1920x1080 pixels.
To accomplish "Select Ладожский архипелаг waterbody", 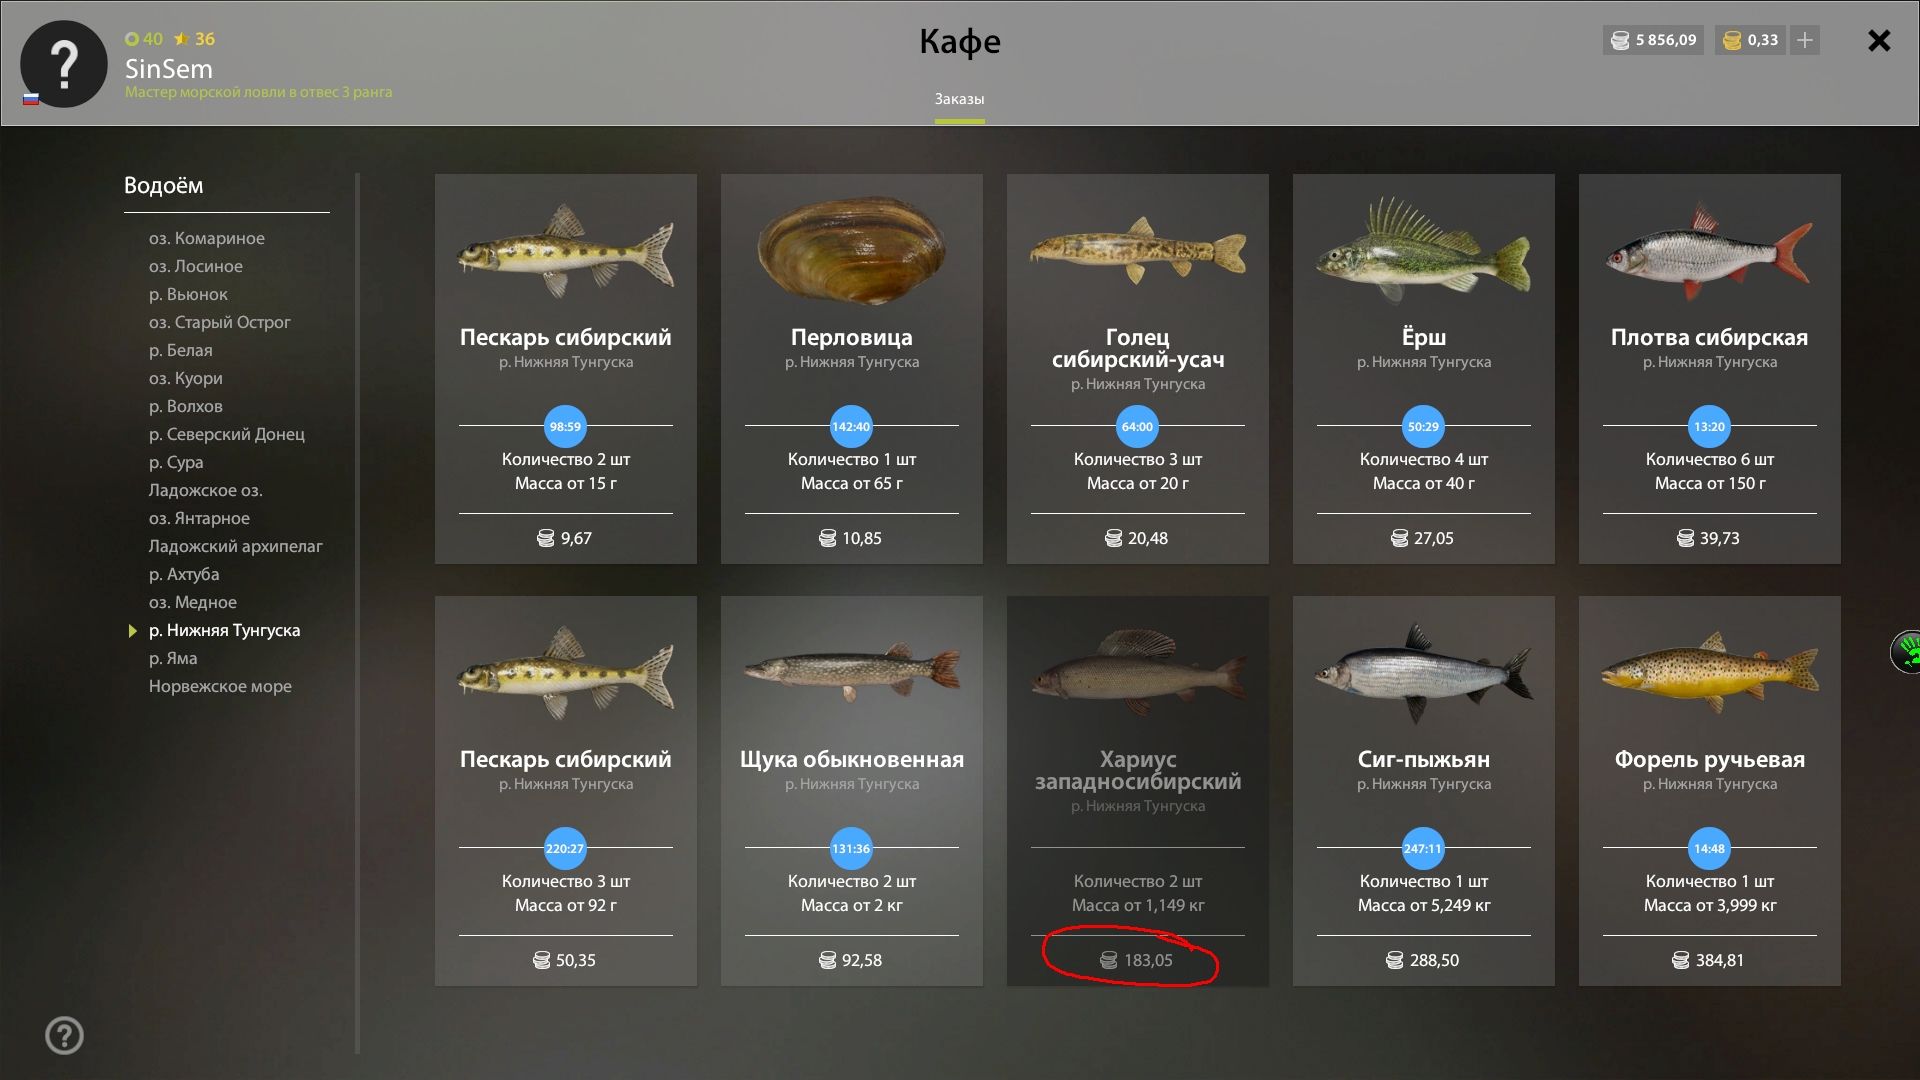I will (x=236, y=546).
